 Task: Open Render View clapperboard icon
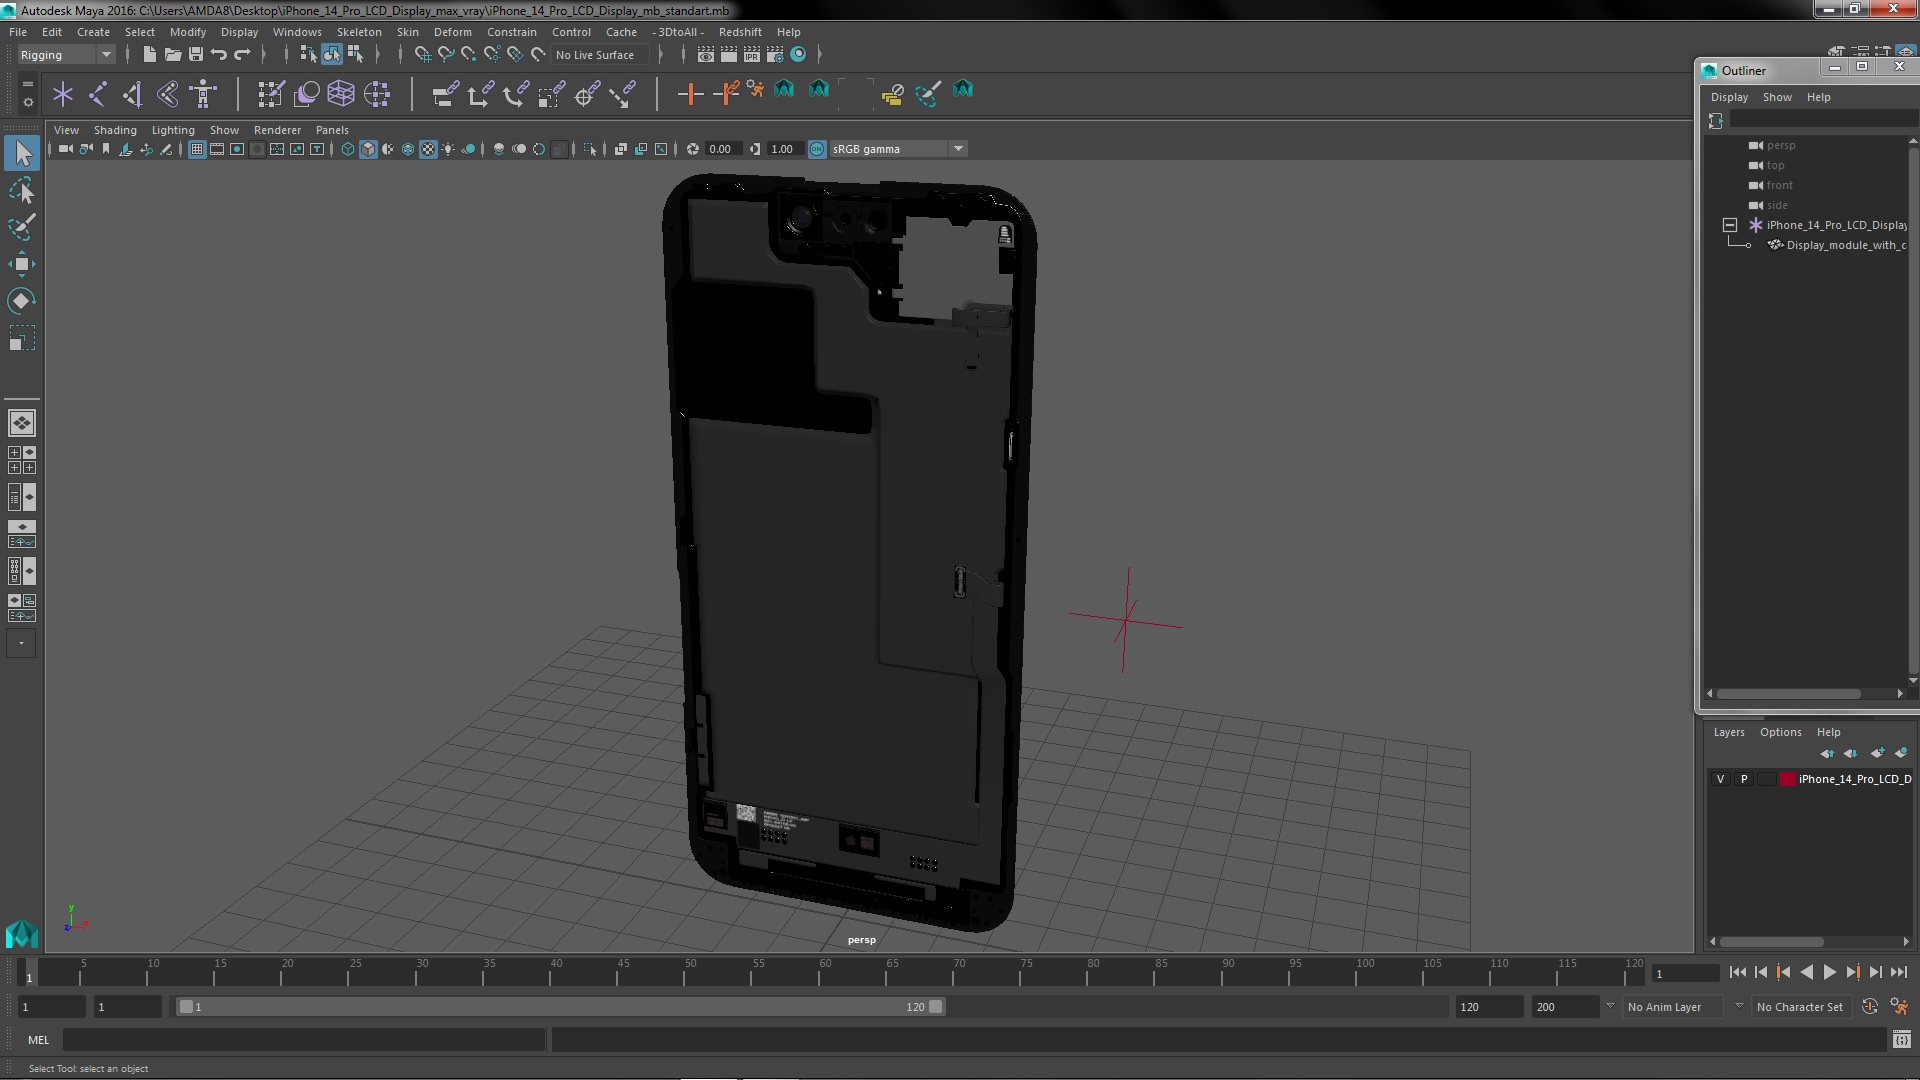[705, 55]
